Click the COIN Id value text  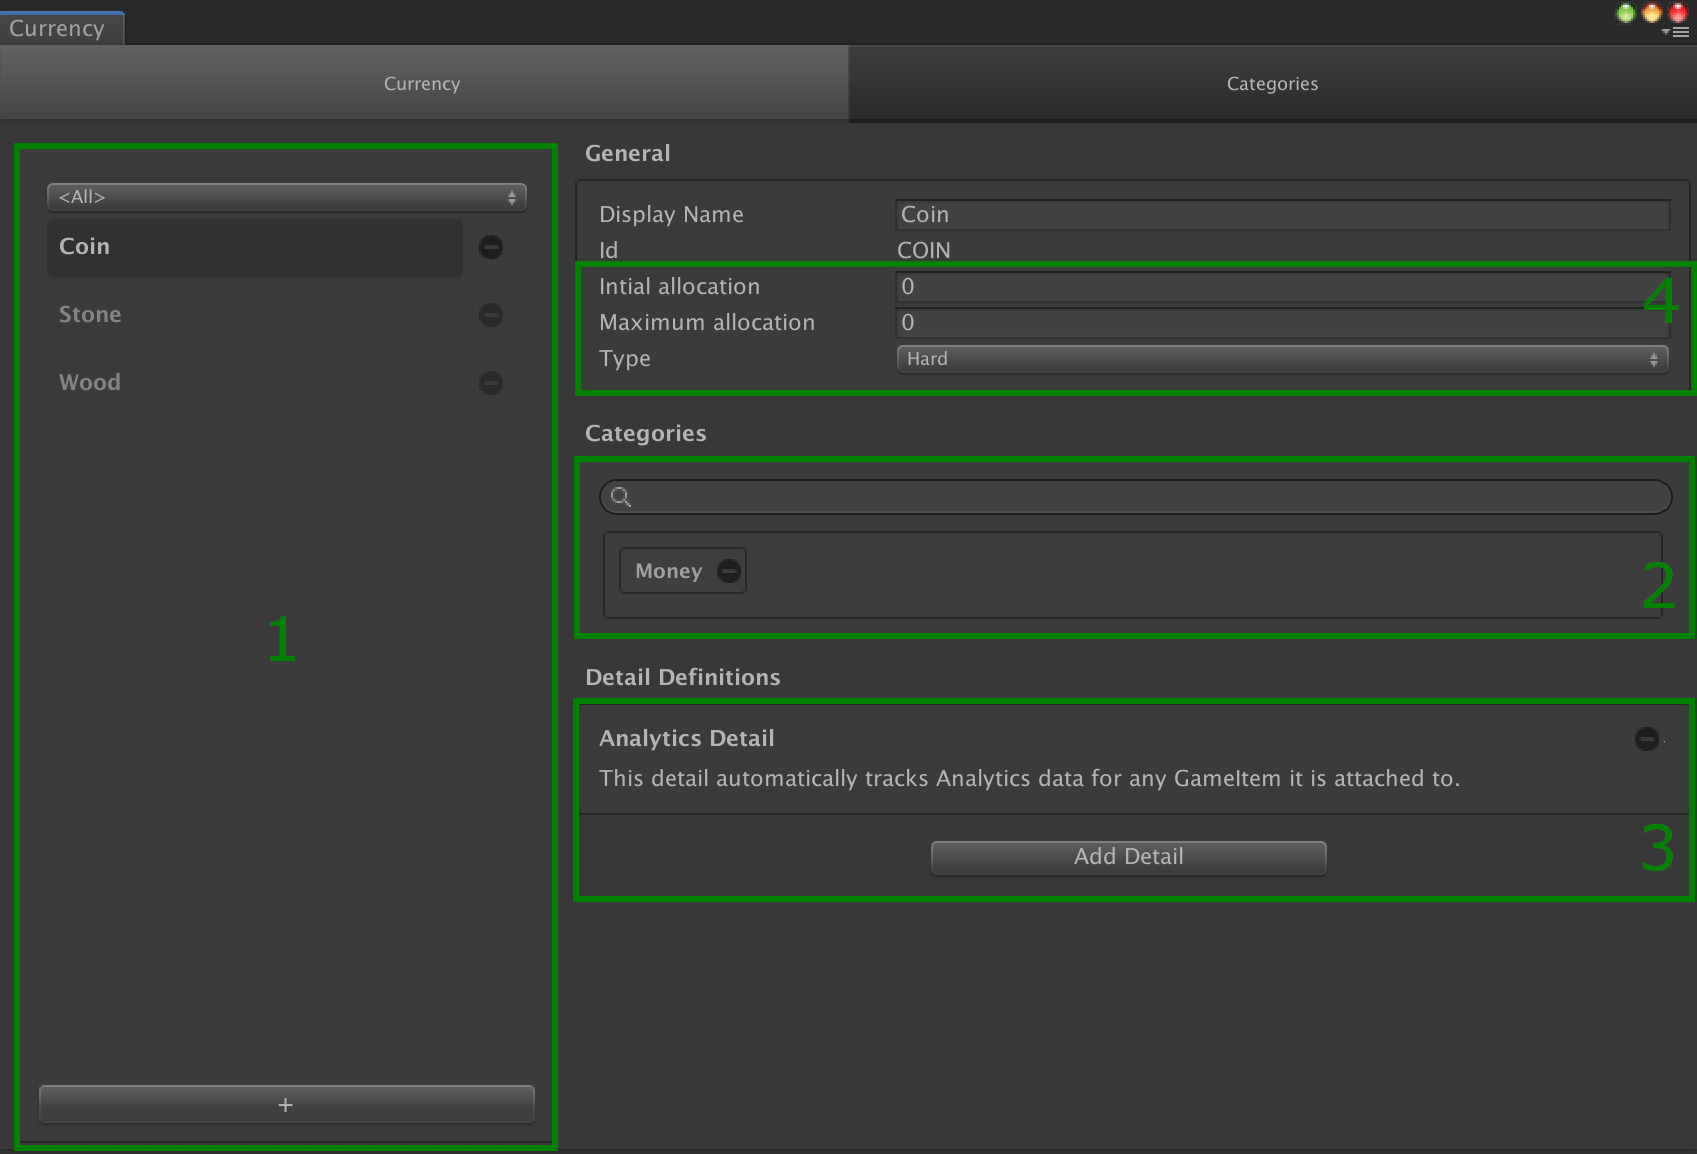point(924,251)
